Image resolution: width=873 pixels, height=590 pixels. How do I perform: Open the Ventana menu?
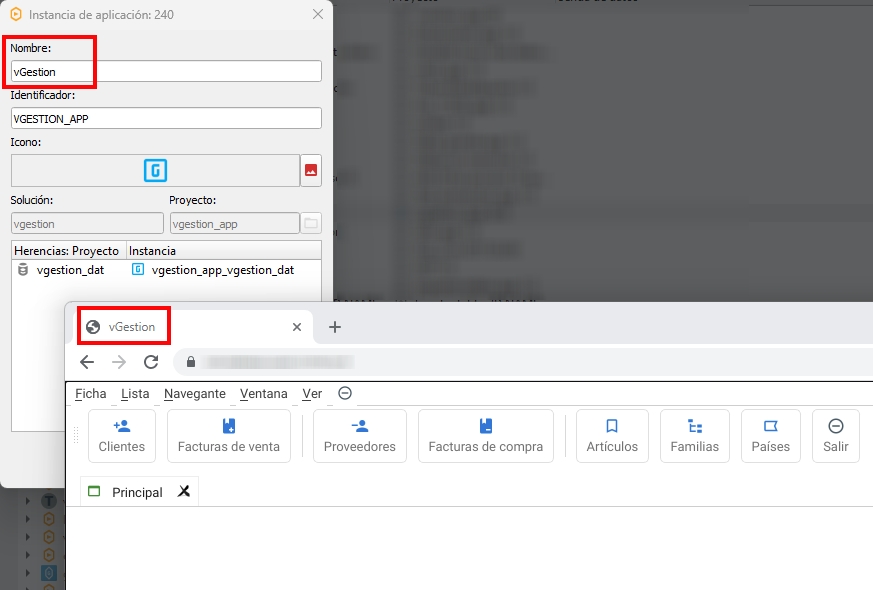(263, 394)
